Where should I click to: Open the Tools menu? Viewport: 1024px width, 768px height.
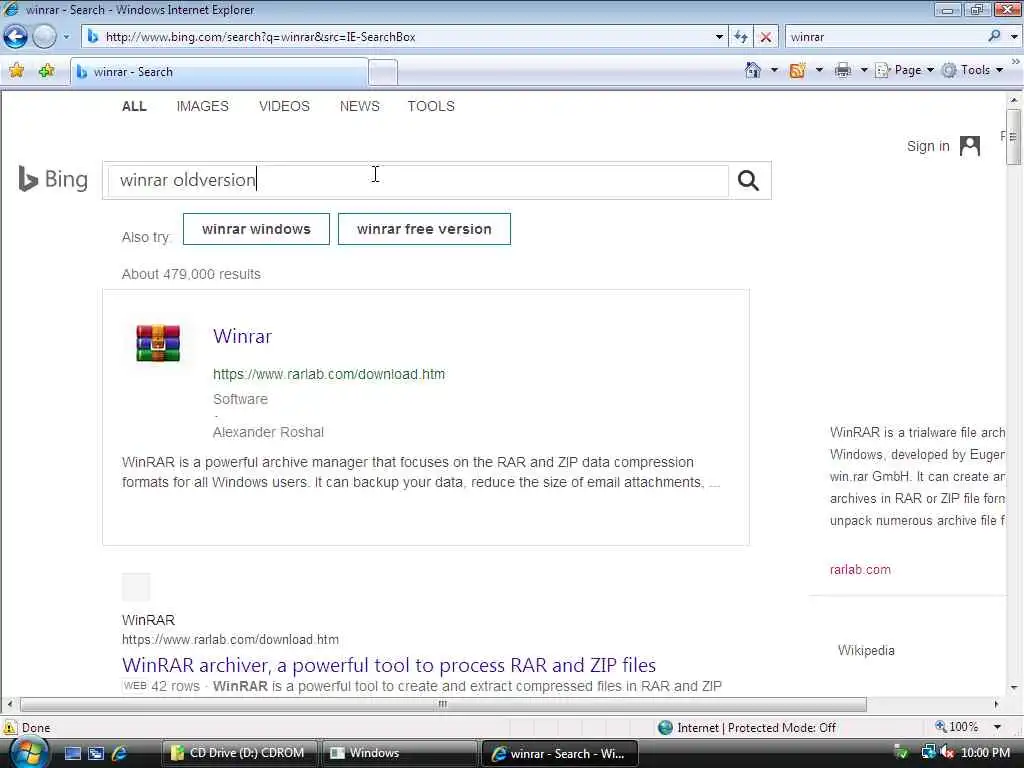972,70
